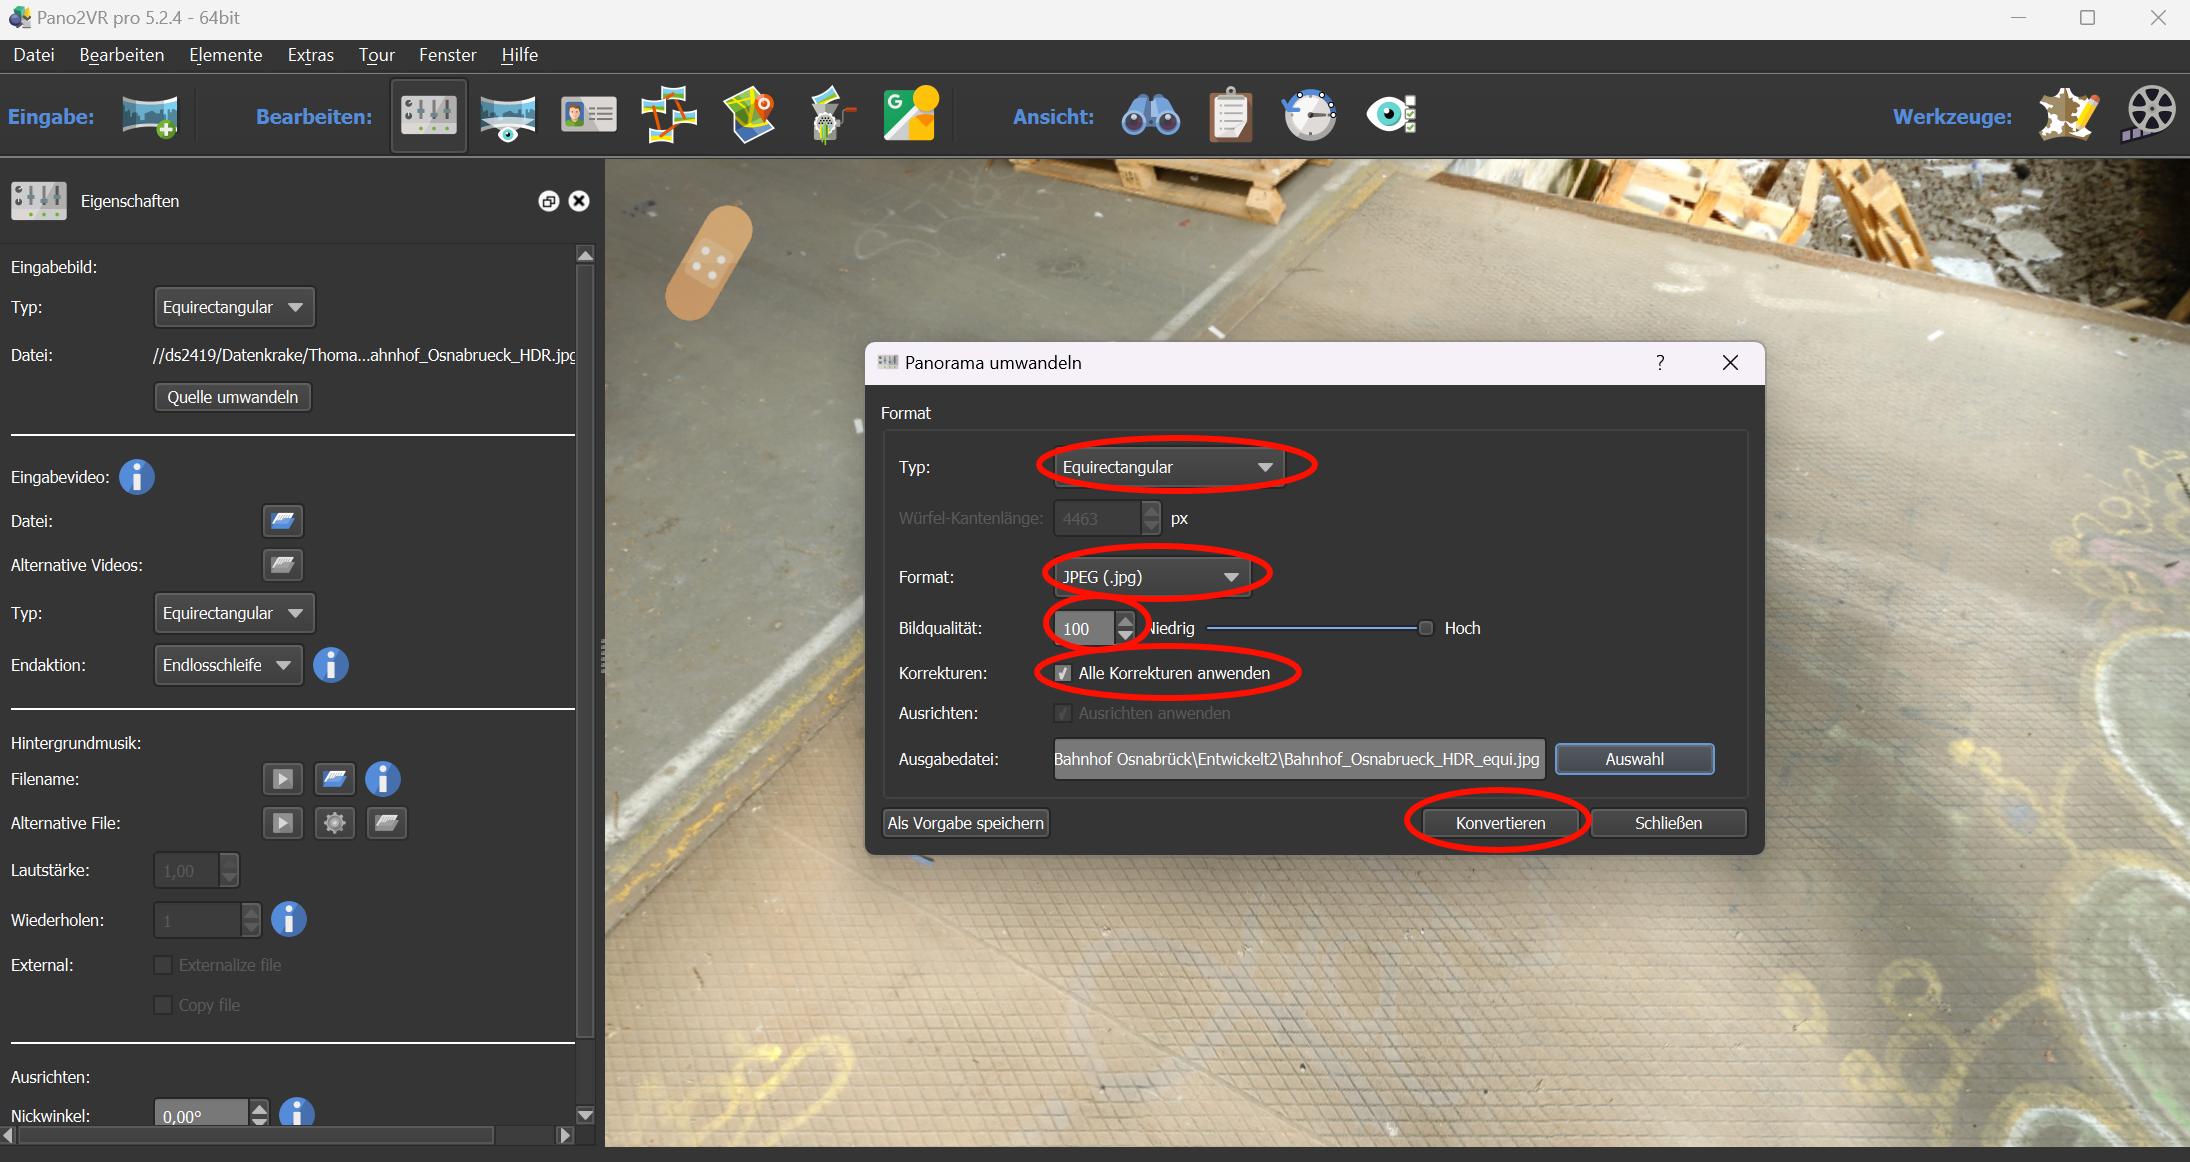Image resolution: width=2190 pixels, height=1162 pixels.
Task: Open the Skin Editor spray can icon
Action: click(830, 115)
